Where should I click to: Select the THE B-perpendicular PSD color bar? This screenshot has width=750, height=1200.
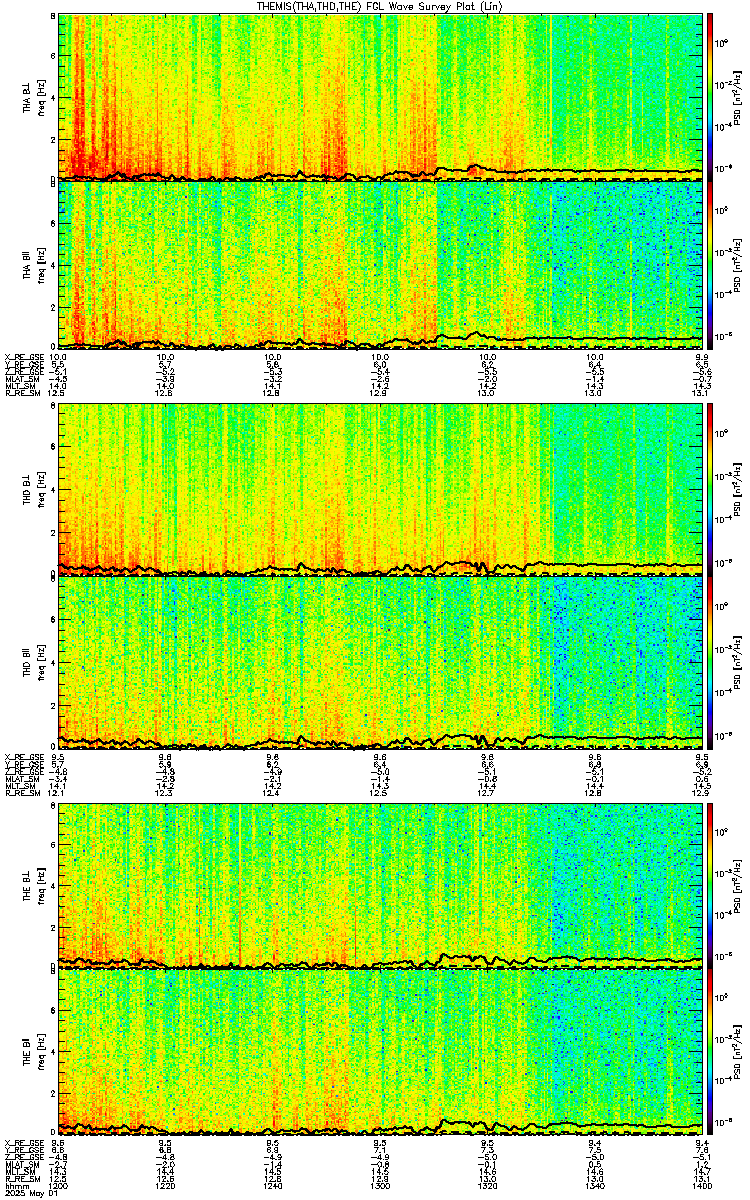tap(710, 885)
